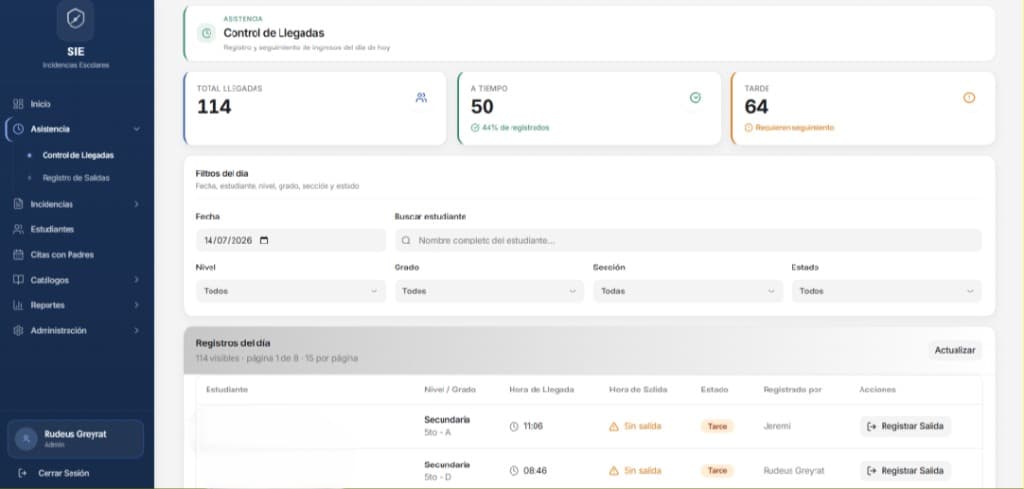Click the warning triangle in the 11:06 row
This screenshot has width=1024, height=489.
[613, 426]
